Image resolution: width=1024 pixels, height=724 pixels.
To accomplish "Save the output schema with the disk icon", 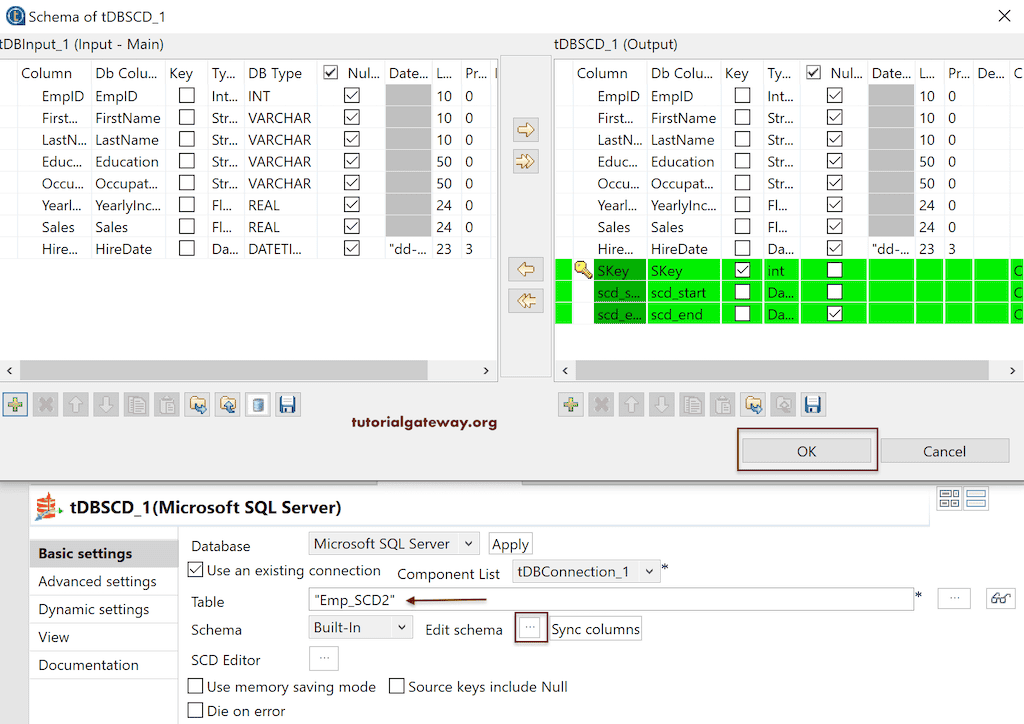I will click(x=812, y=404).
